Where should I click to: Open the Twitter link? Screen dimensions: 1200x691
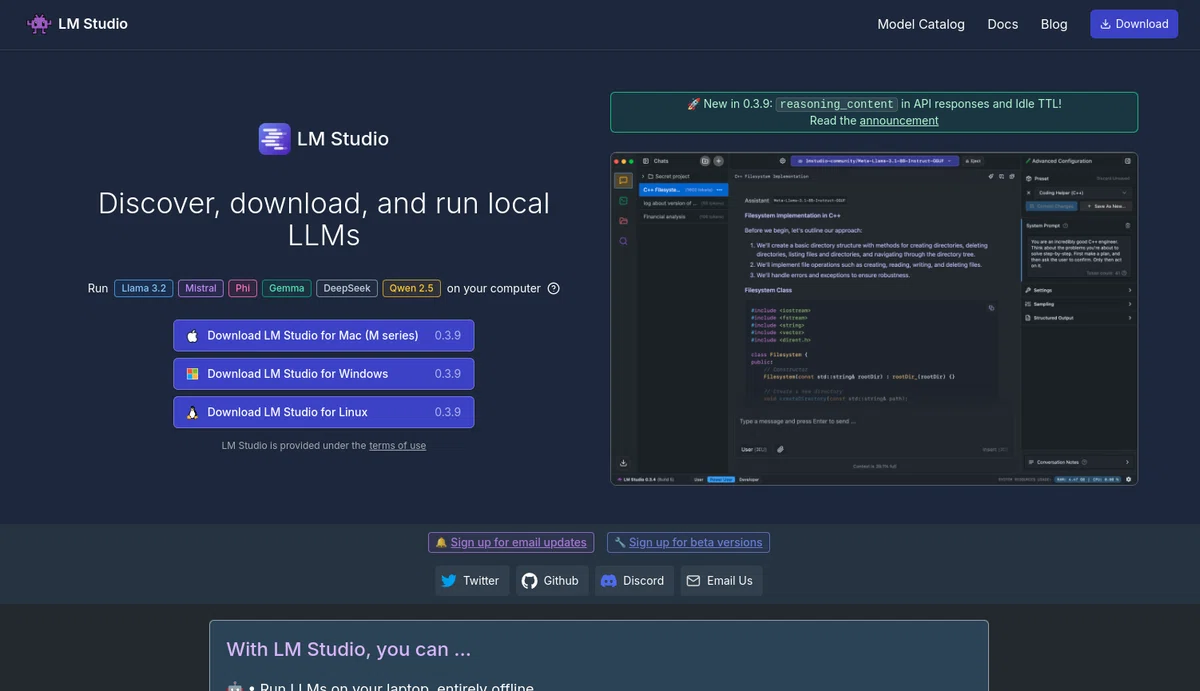pyautogui.click(x=472, y=580)
